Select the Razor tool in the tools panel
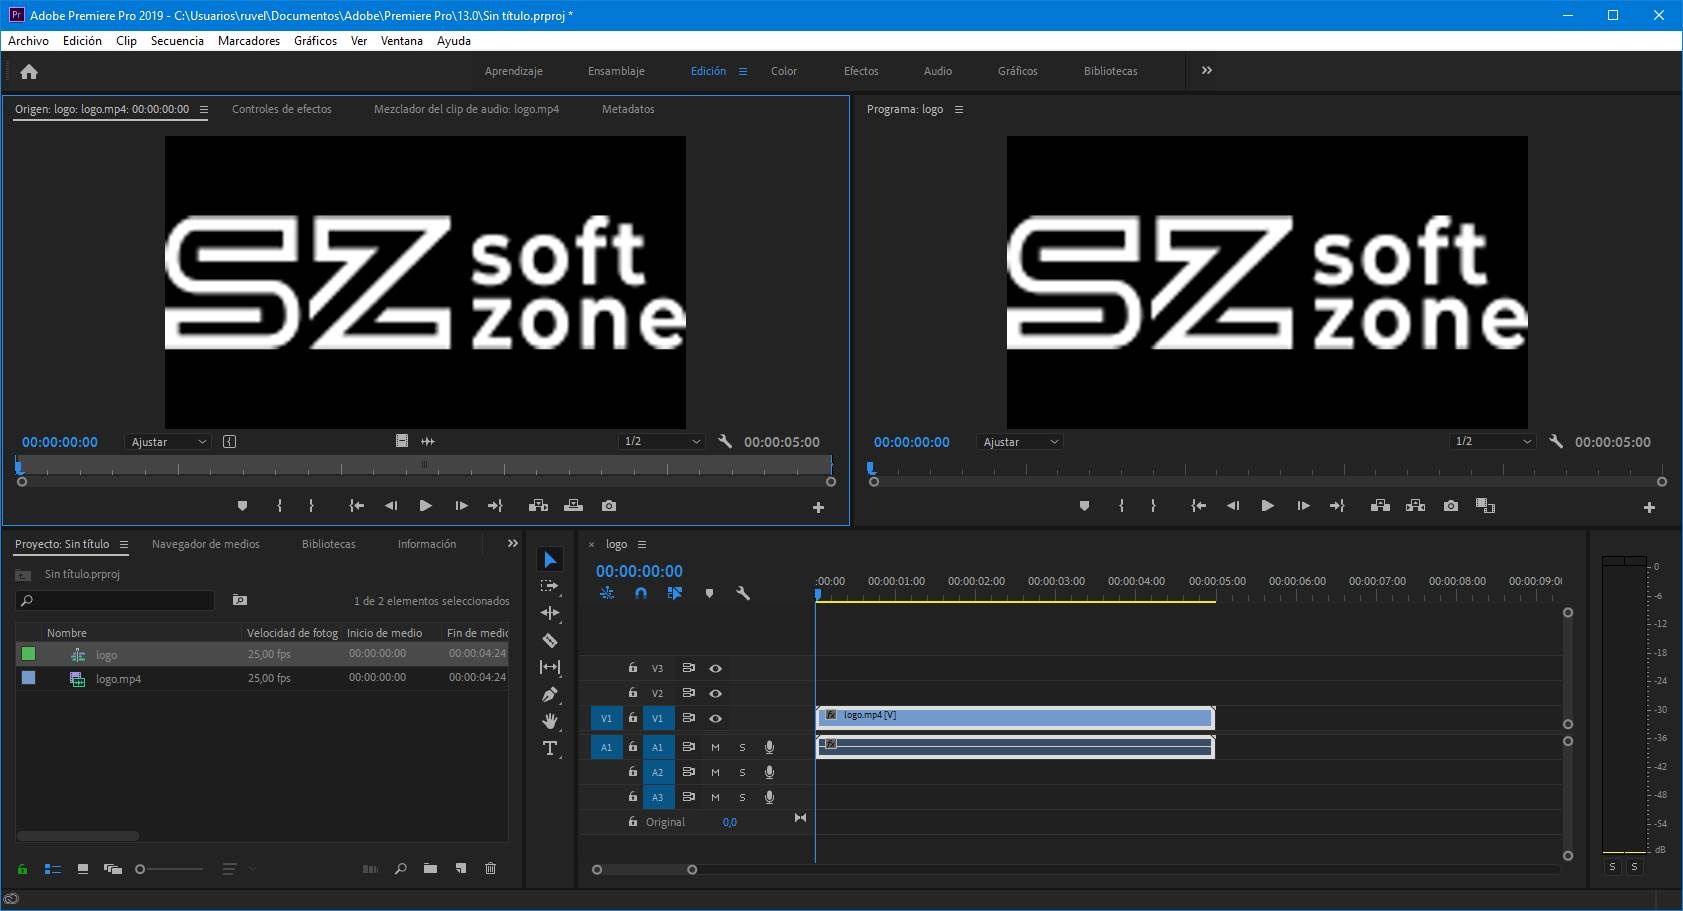 pos(550,640)
